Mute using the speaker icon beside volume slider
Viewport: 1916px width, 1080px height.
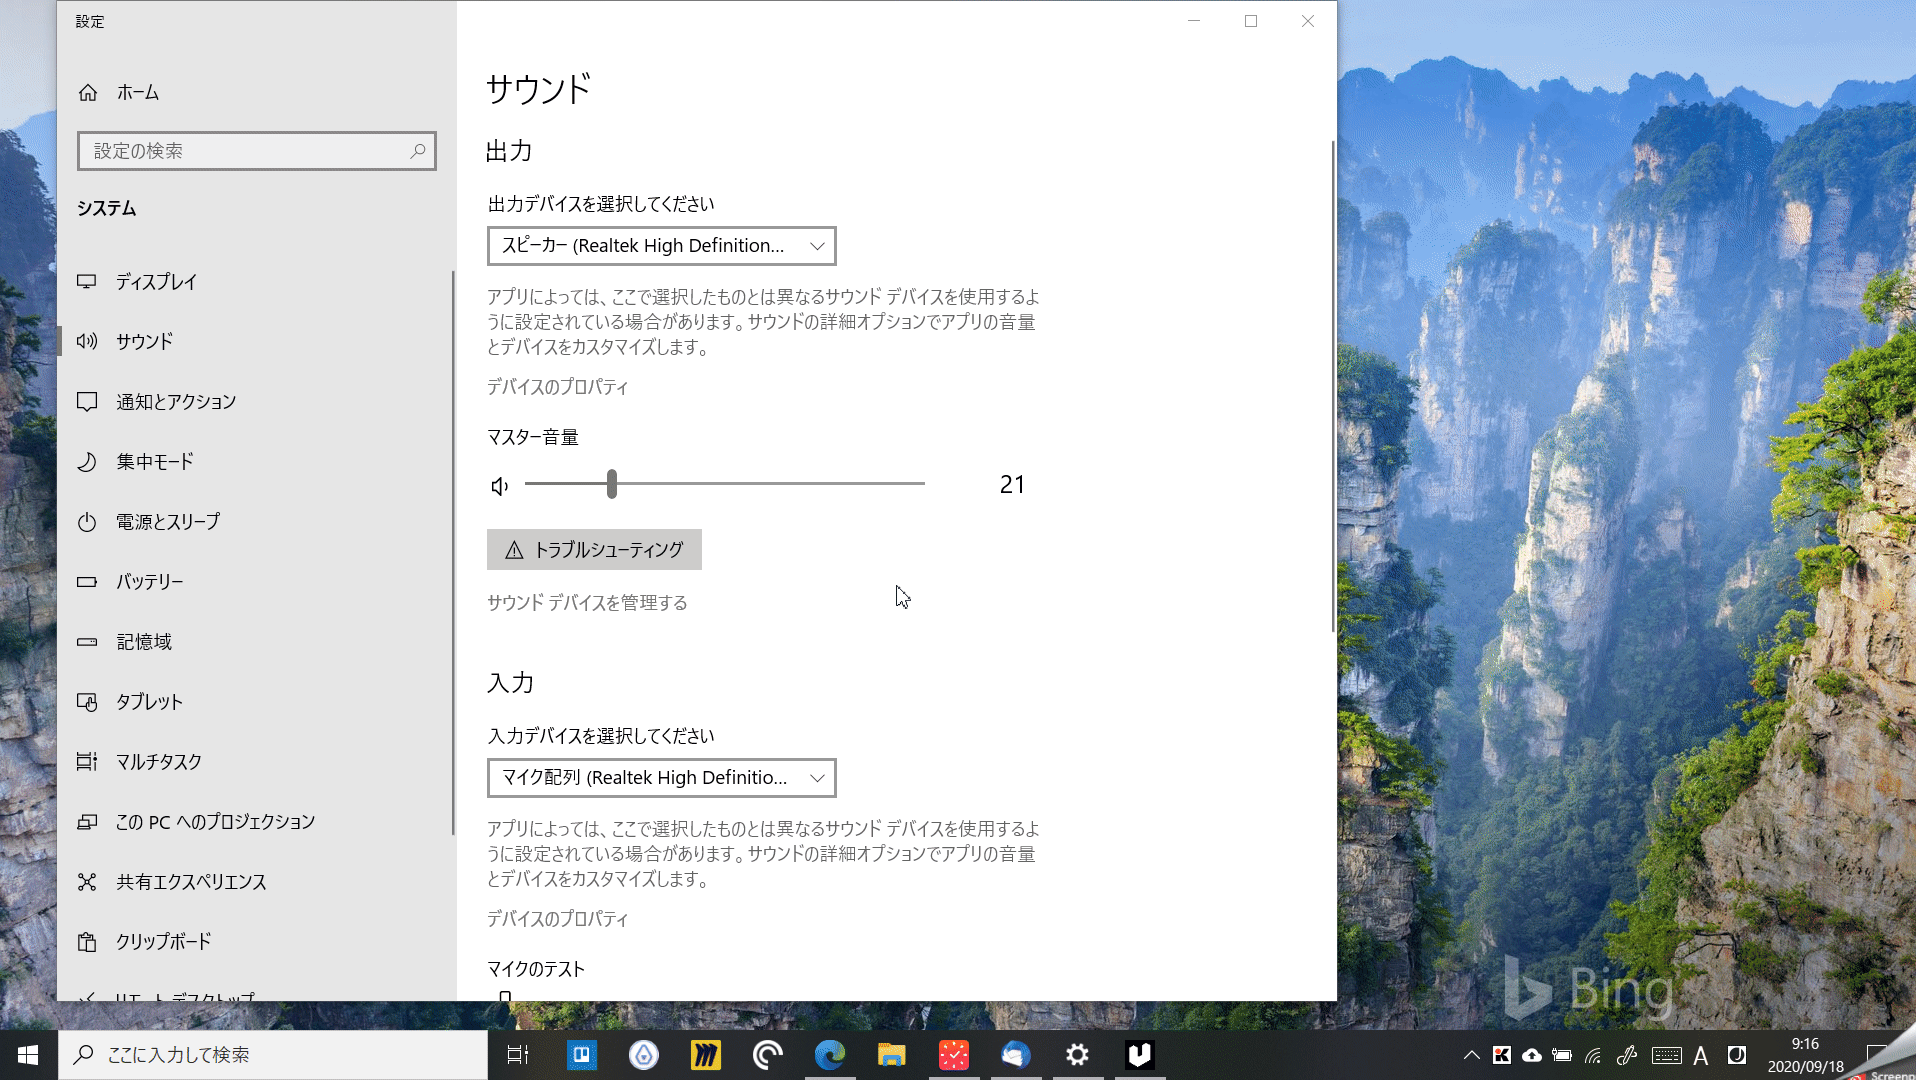(x=500, y=486)
